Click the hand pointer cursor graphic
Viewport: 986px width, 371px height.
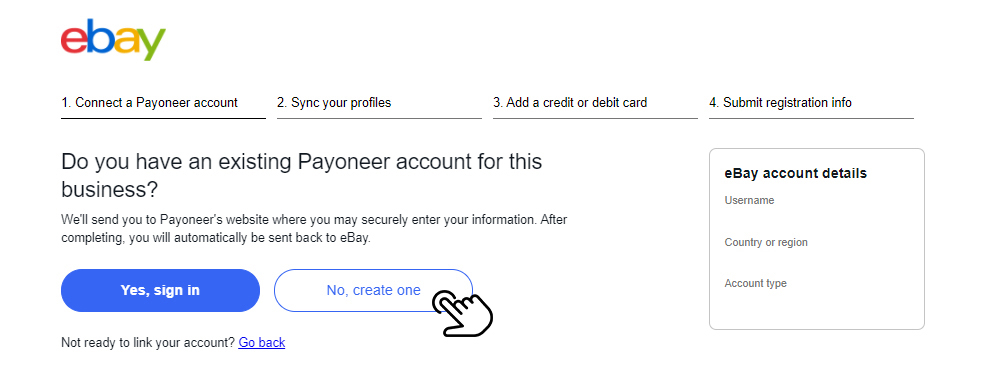[462, 313]
